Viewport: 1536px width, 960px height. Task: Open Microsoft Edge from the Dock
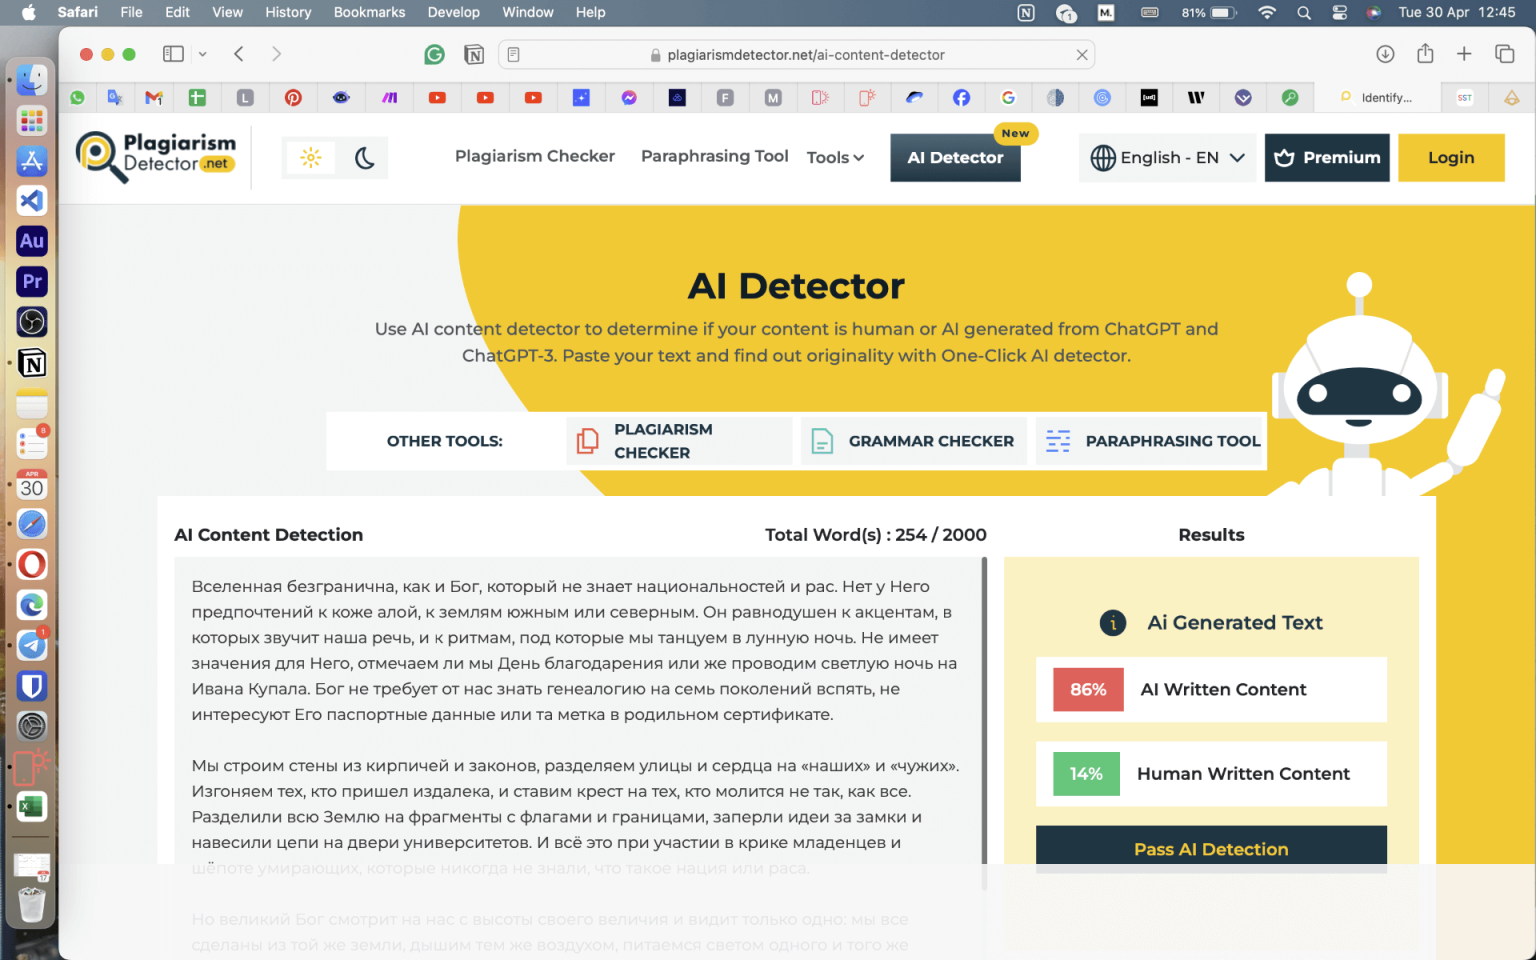point(32,605)
